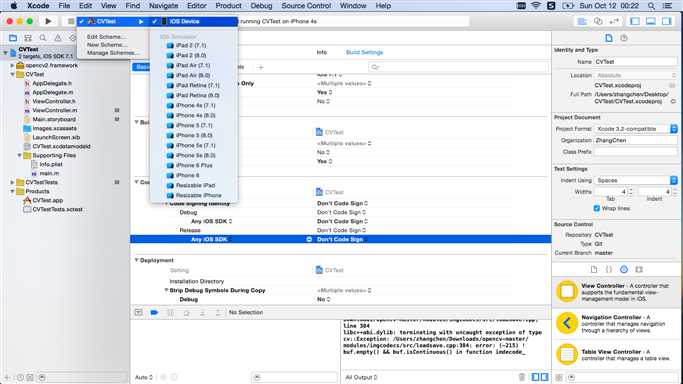
Task: Open the Code Snippet library
Action: click(x=609, y=269)
